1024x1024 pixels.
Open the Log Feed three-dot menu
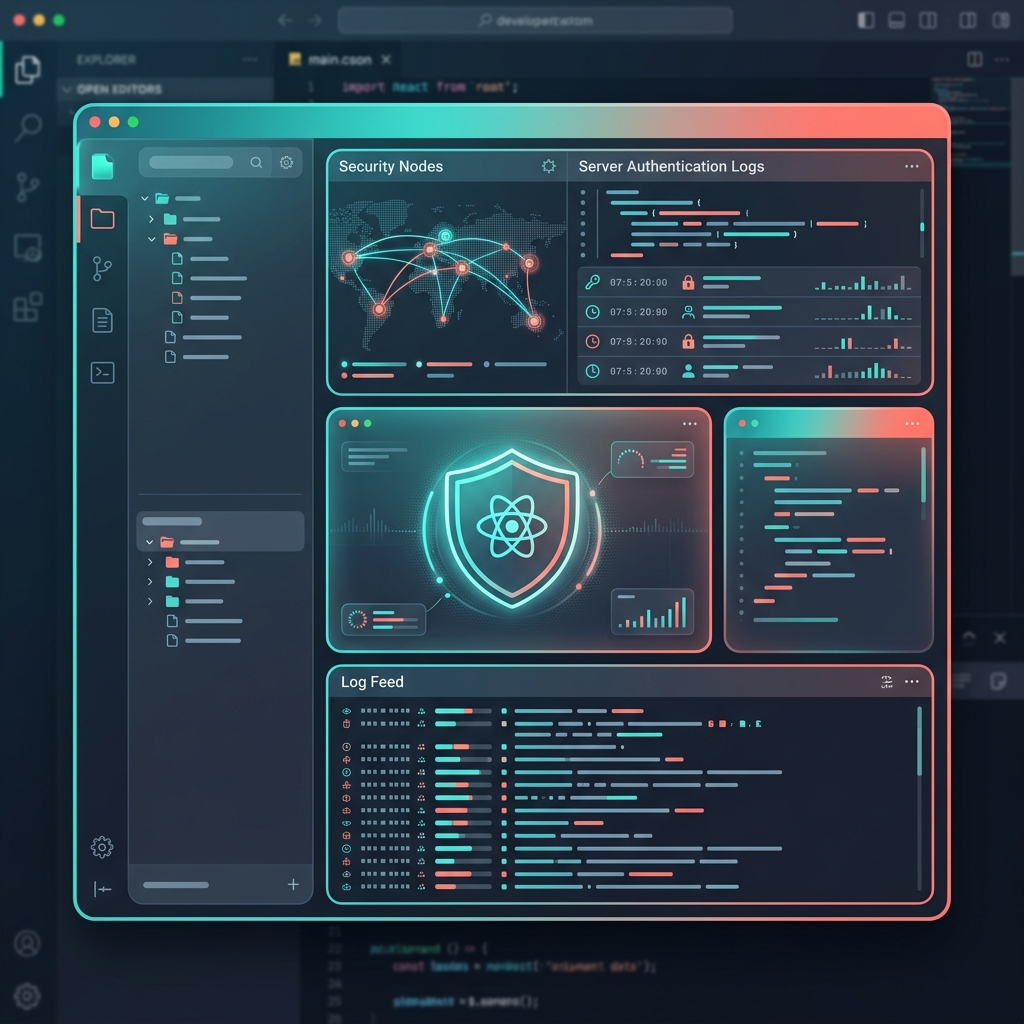point(912,682)
